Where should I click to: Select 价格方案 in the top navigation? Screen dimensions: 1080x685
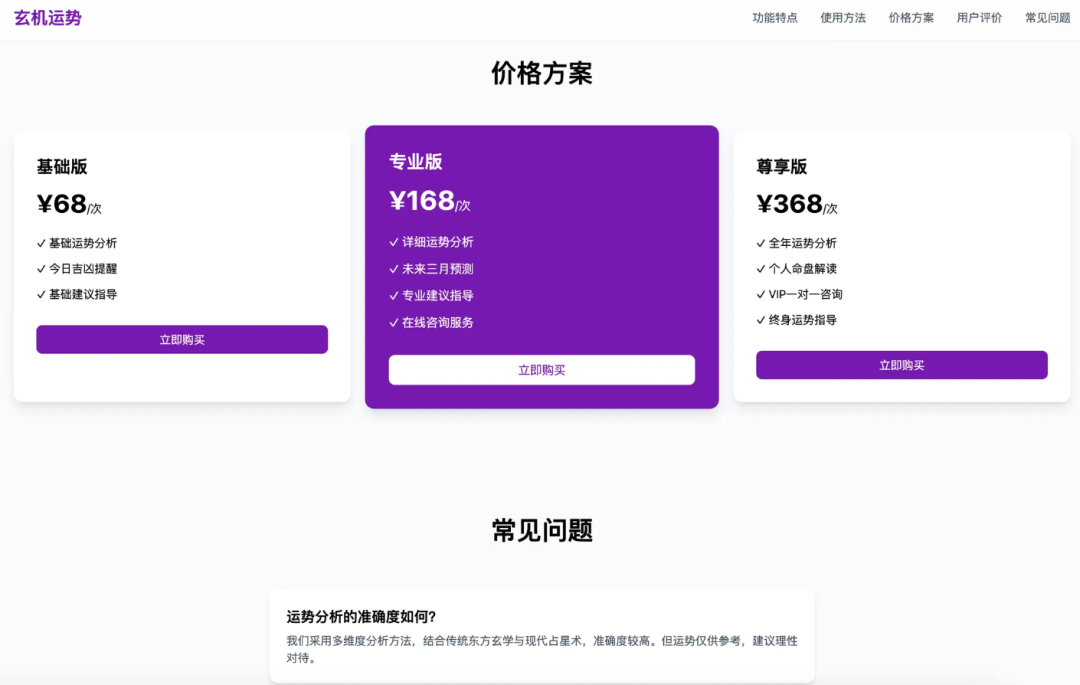coord(911,18)
